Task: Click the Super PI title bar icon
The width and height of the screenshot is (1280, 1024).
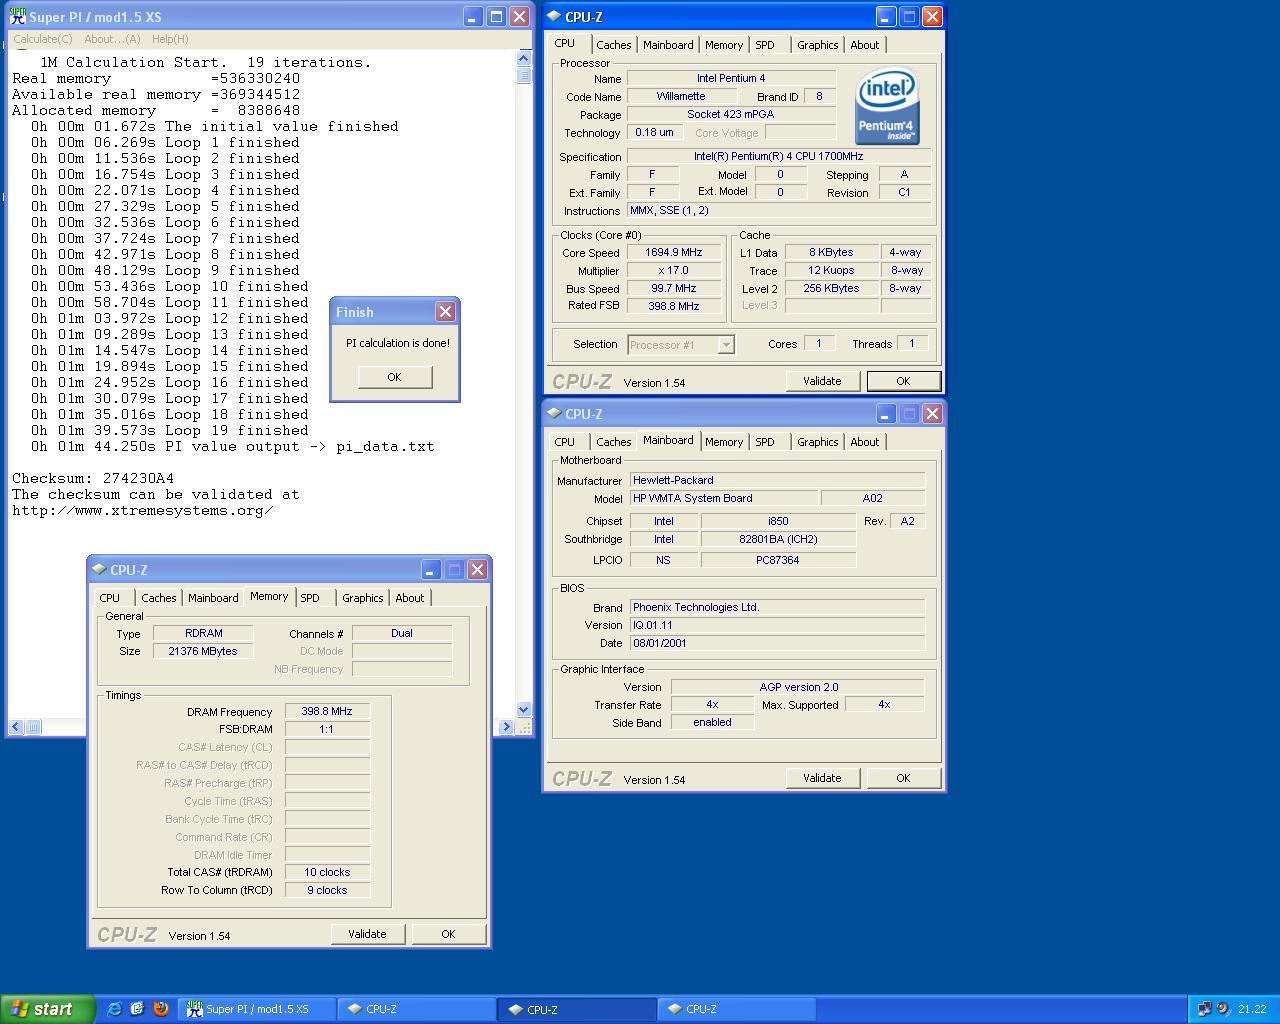Action: [18, 16]
